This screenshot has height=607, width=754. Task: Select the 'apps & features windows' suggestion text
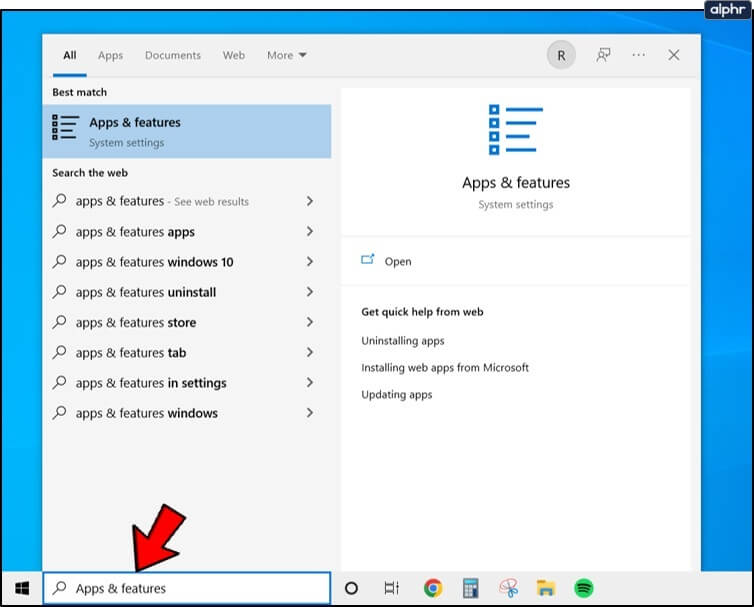147,413
